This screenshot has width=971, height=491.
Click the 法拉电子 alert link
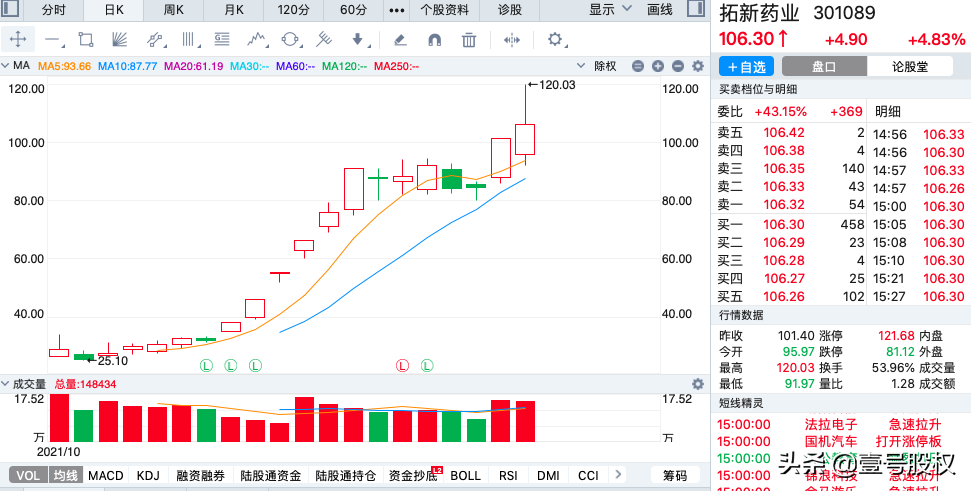(831, 425)
